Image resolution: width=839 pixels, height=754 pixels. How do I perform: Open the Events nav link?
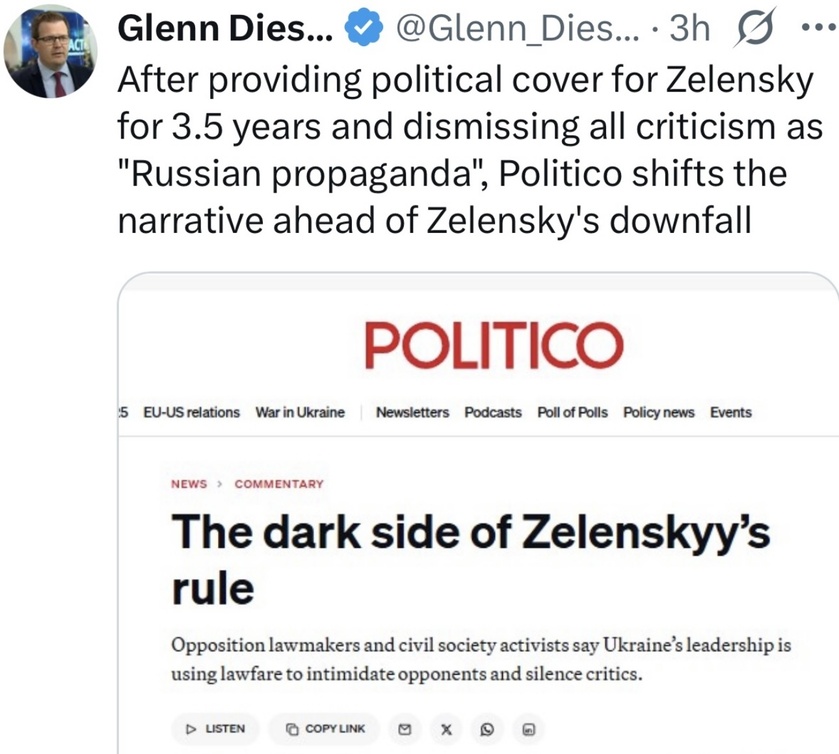coord(730,412)
